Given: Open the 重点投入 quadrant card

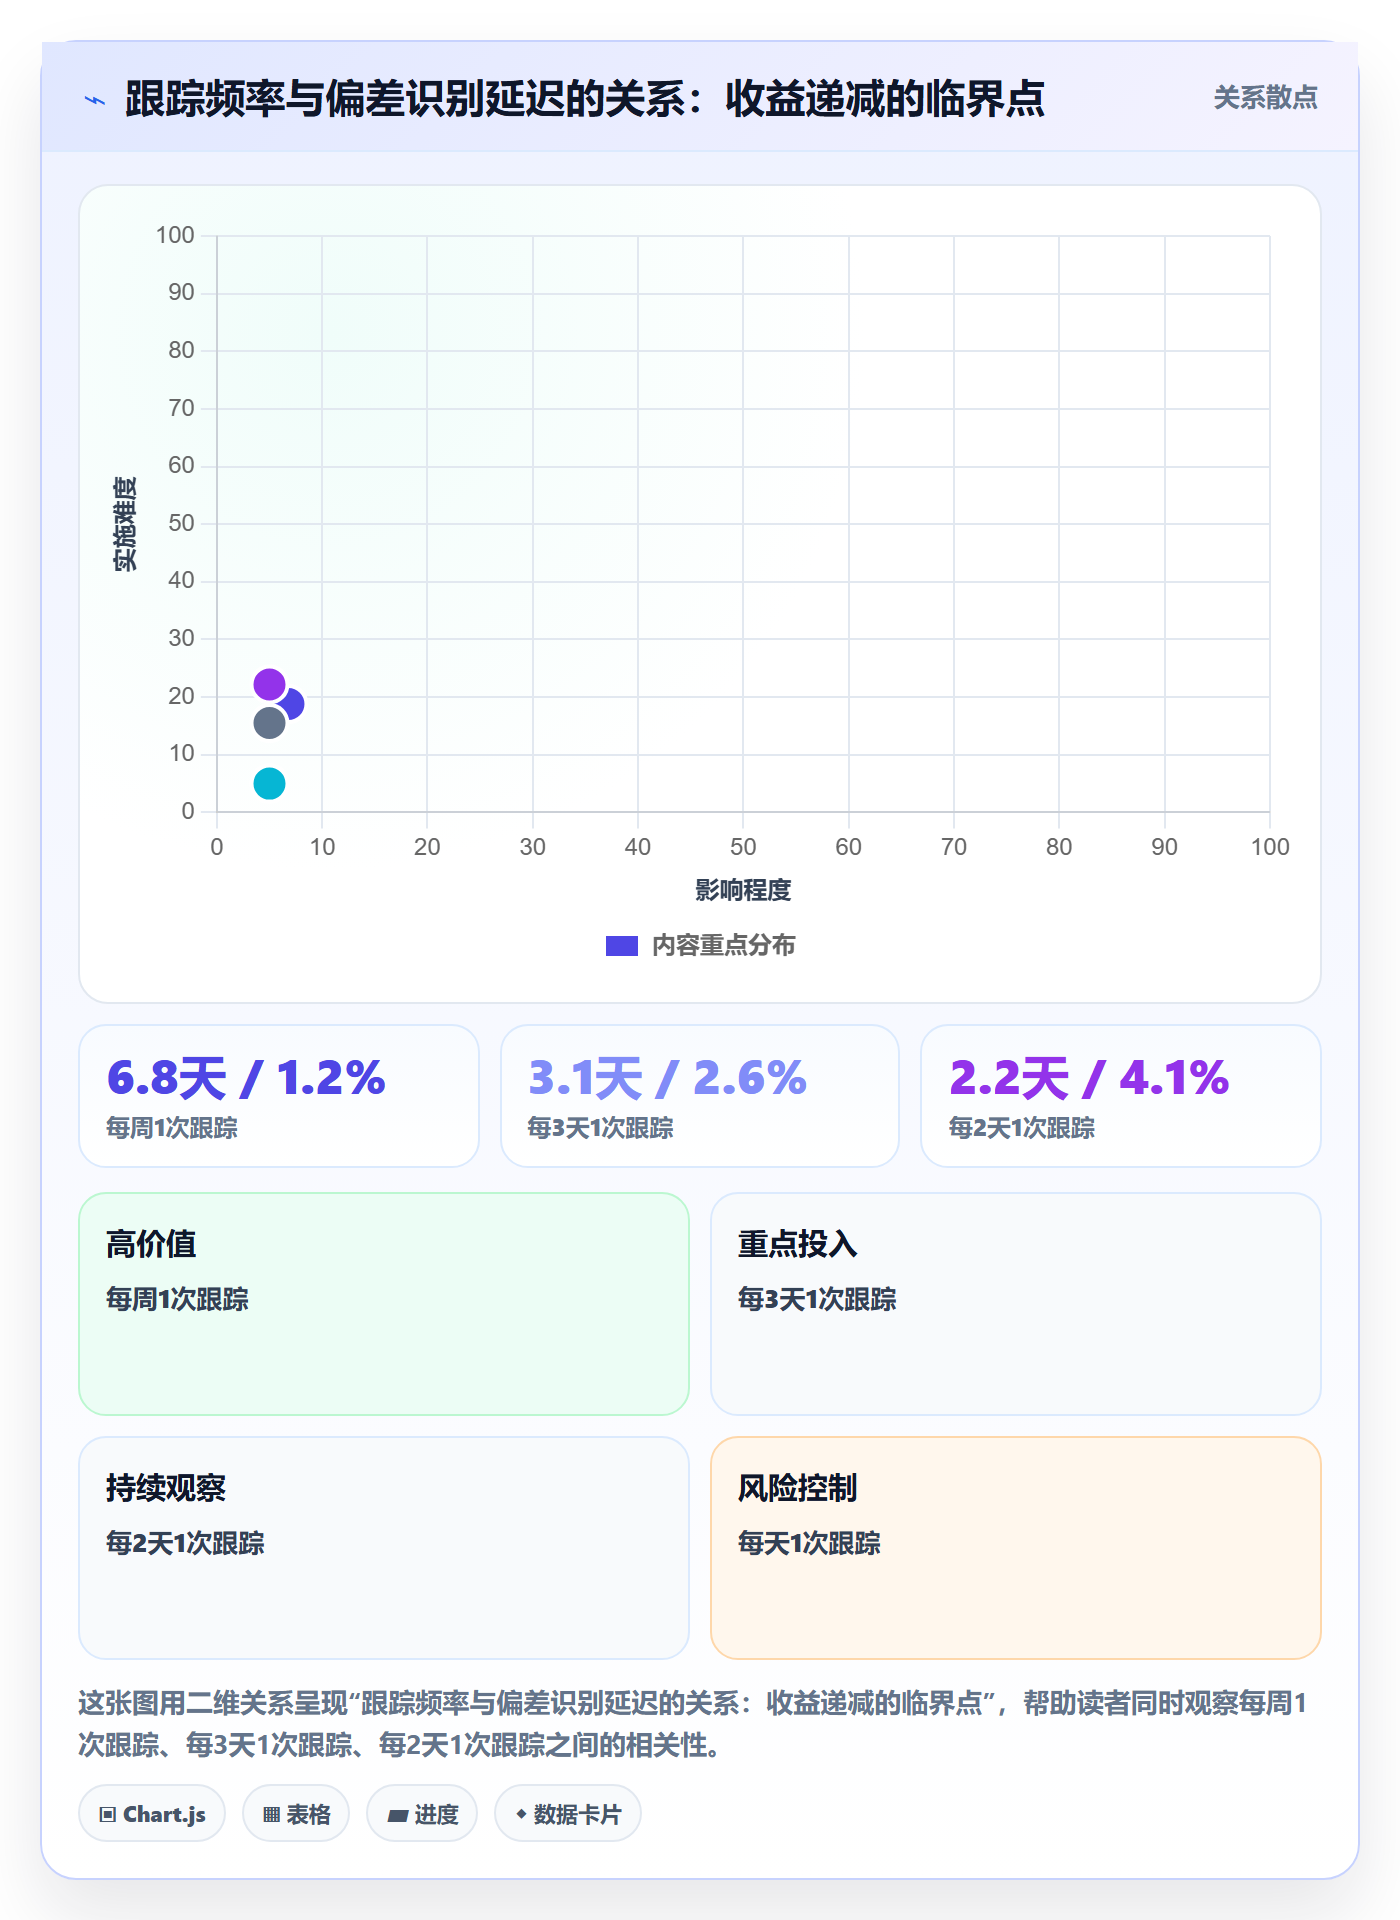Looking at the screenshot, I should pyautogui.click(x=1016, y=1304).
